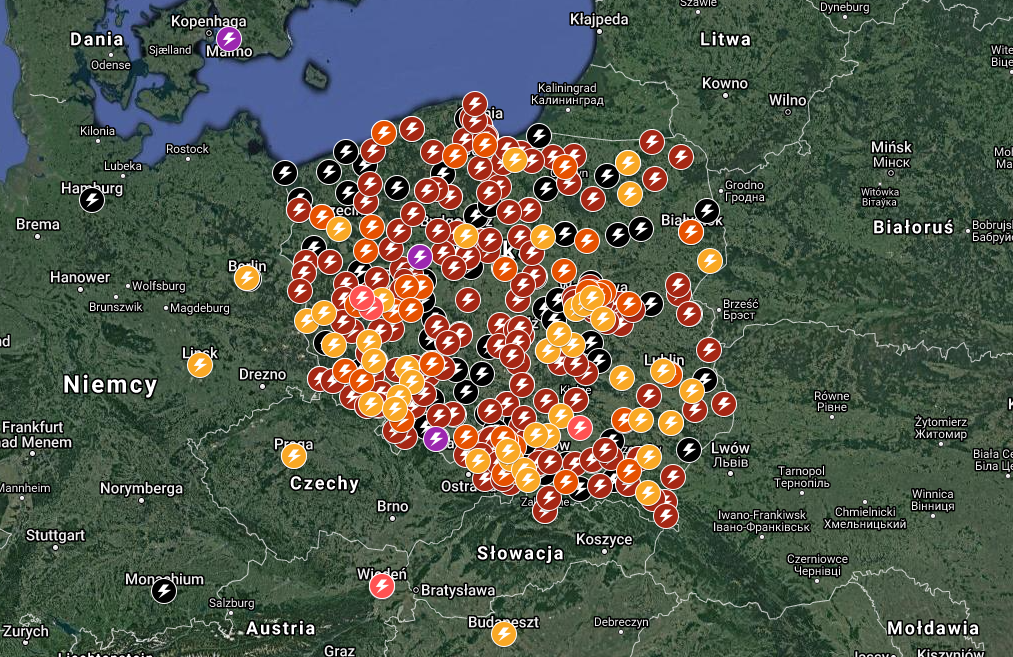
Task: Select the Drezno city label
Action: coord(262,374)
